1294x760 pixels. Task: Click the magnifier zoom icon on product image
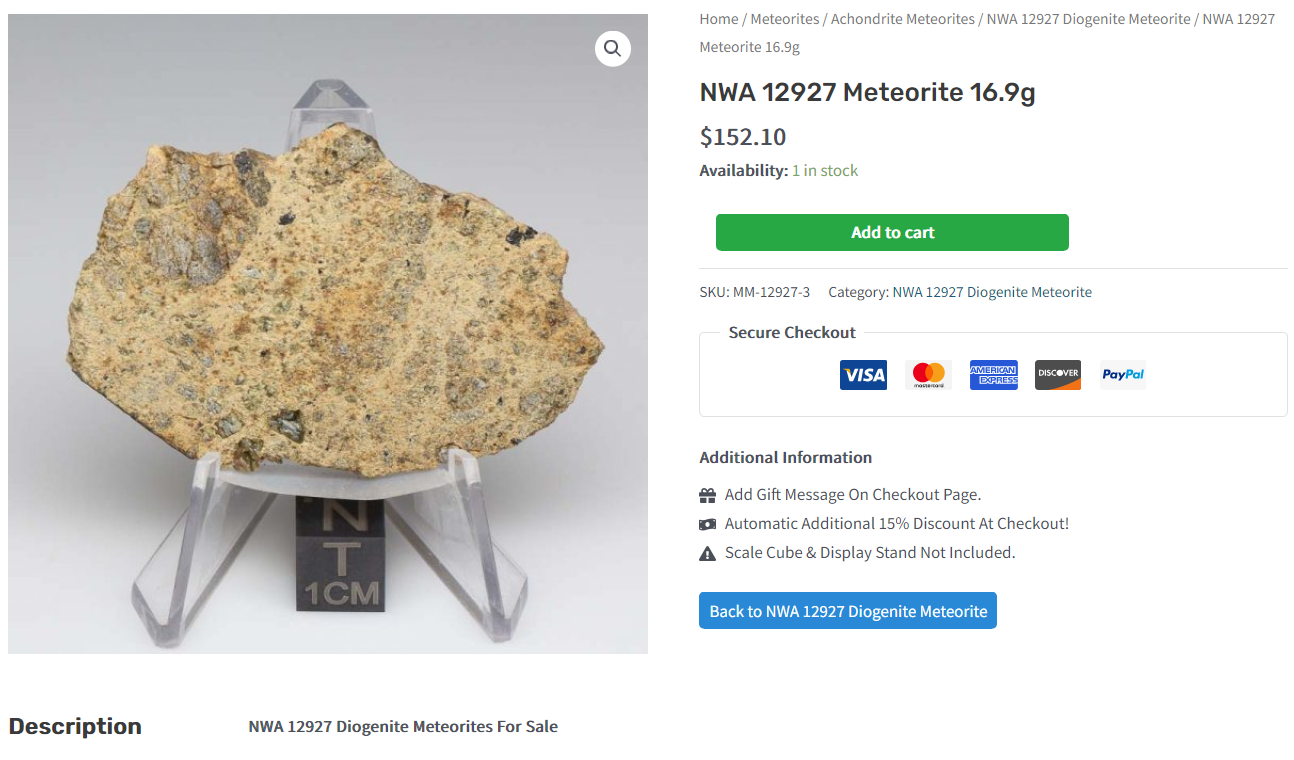tap(612, 47)
